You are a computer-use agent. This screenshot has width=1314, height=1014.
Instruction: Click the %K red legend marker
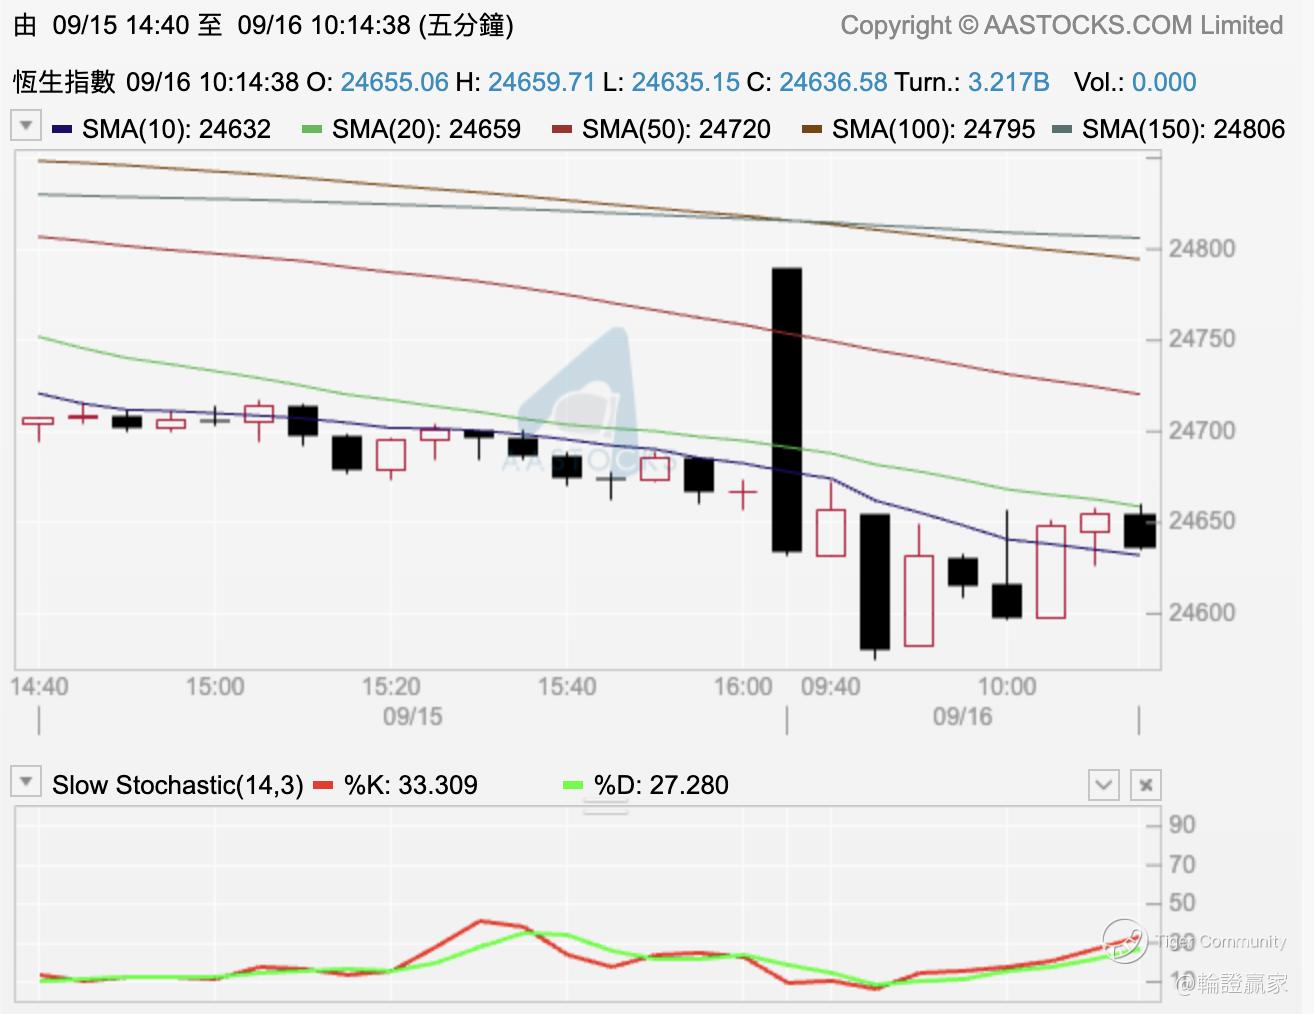(x=323, y=785)
